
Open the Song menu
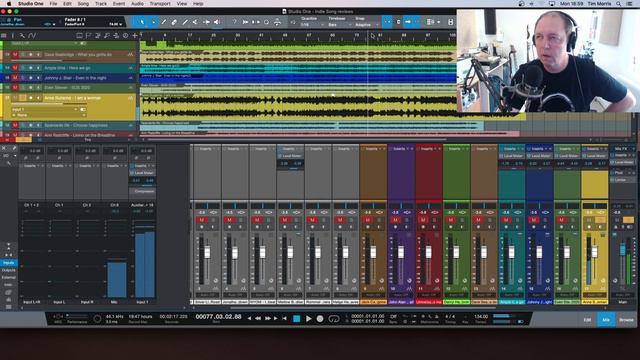tap(83, 4)
